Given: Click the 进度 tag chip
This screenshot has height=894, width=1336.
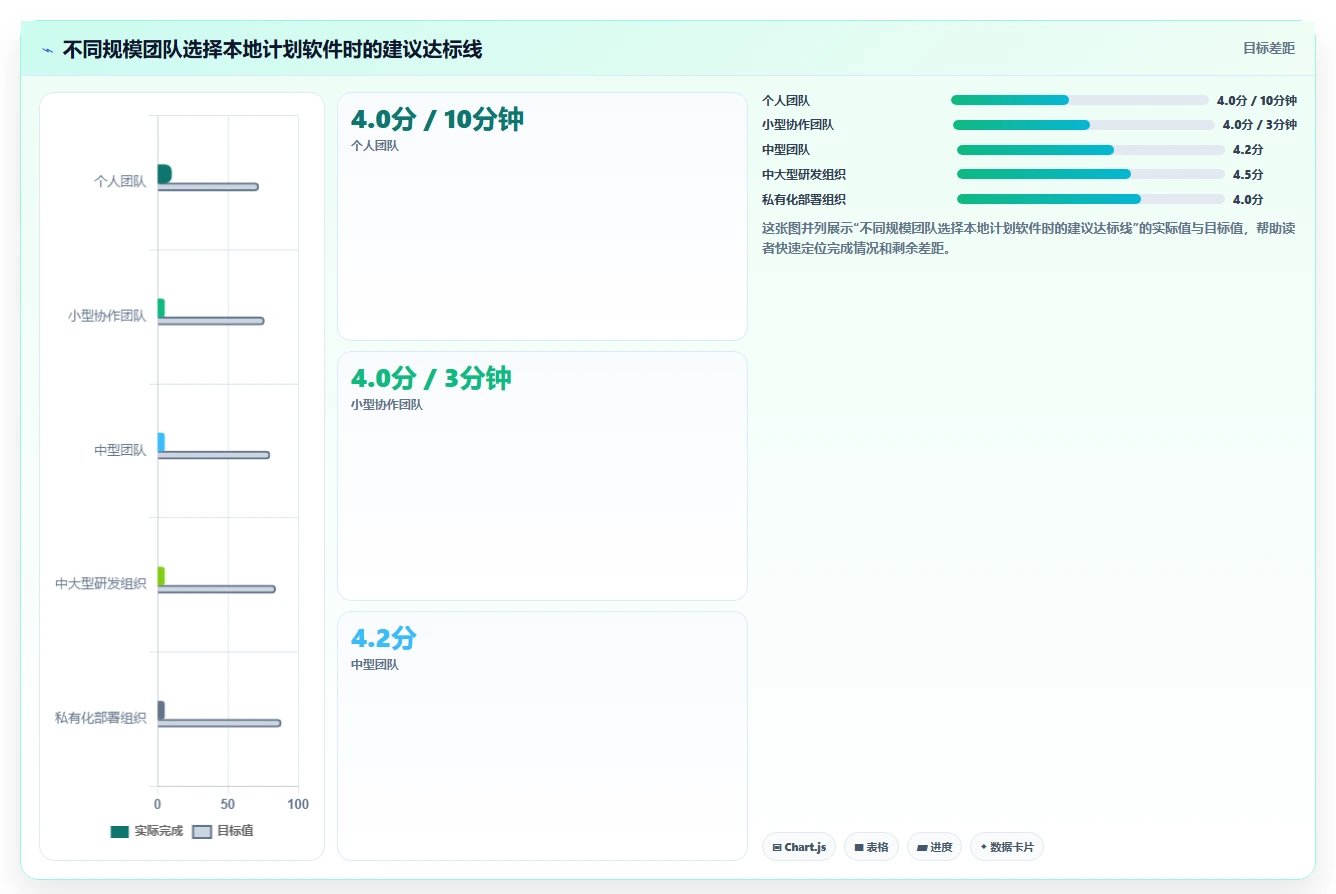Looking at the screenshot, I should point(935,847).
